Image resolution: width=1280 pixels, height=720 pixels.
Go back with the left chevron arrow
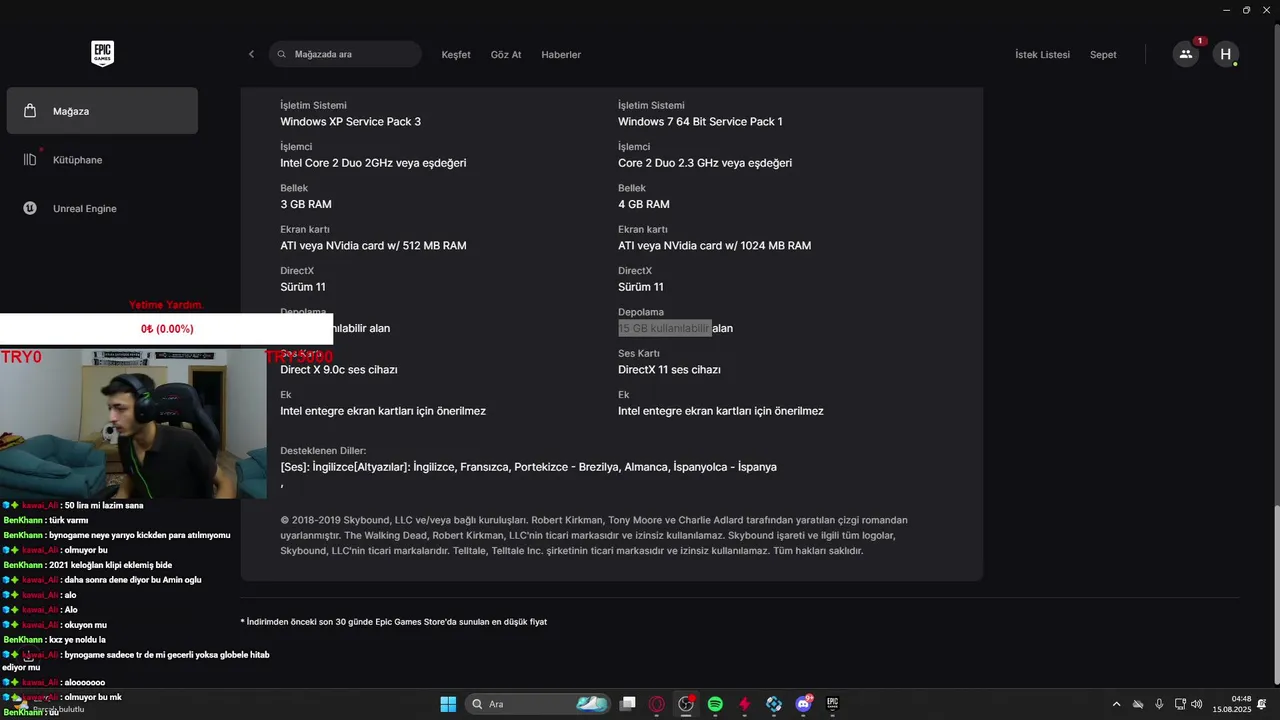[x=251, y=54]
